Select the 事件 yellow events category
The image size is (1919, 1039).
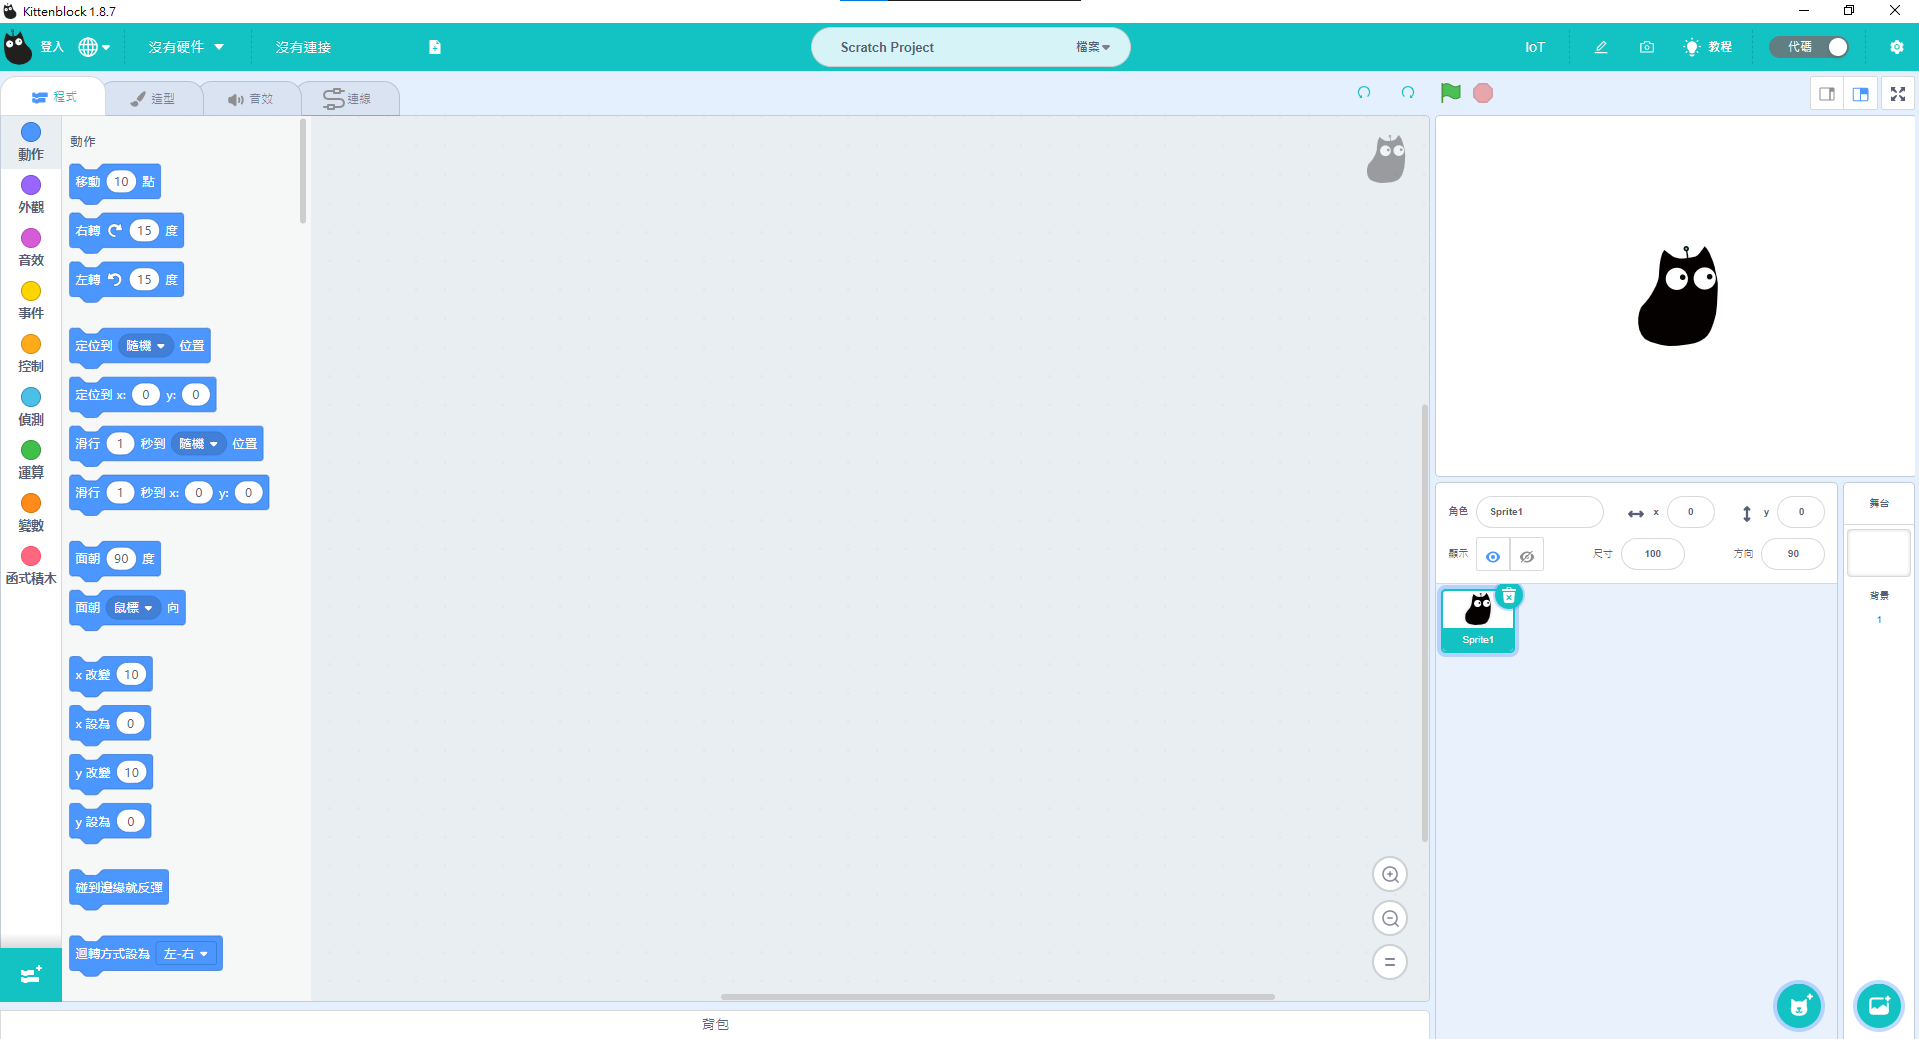coord(31,300)
